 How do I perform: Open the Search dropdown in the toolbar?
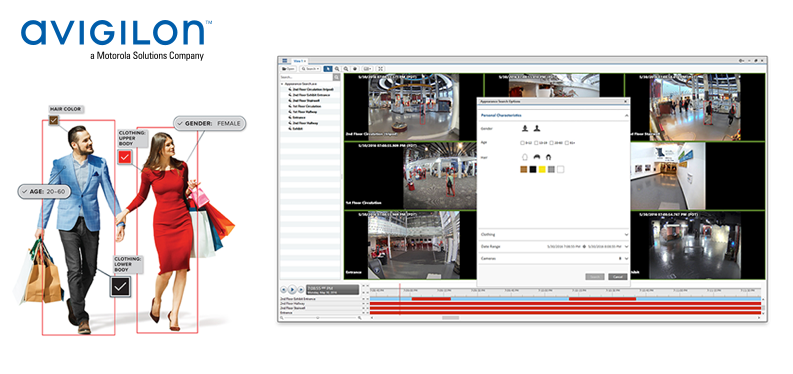coord(310,69)
